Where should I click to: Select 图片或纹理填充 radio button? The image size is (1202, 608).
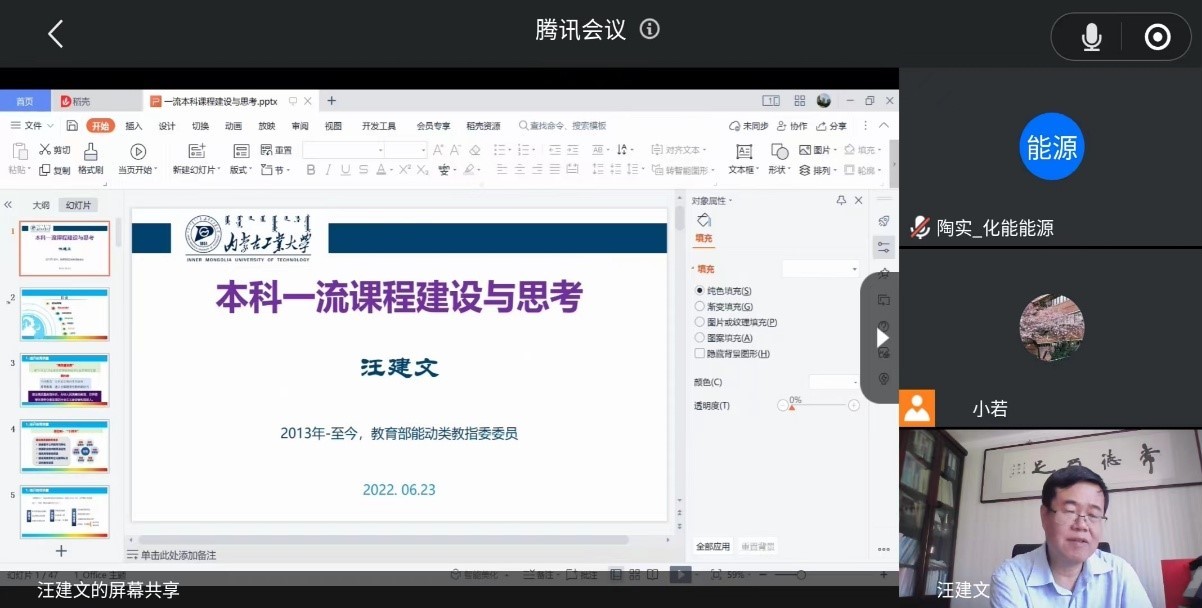click(x=700, y=322)
